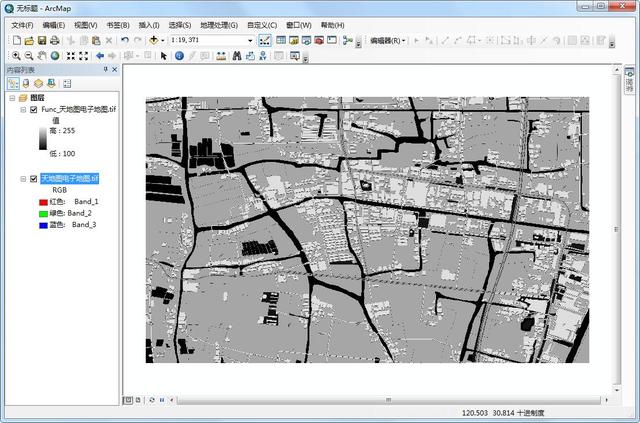
Task: Select the 天地图电子地图.tif layer name
Action: pos(69,178)
